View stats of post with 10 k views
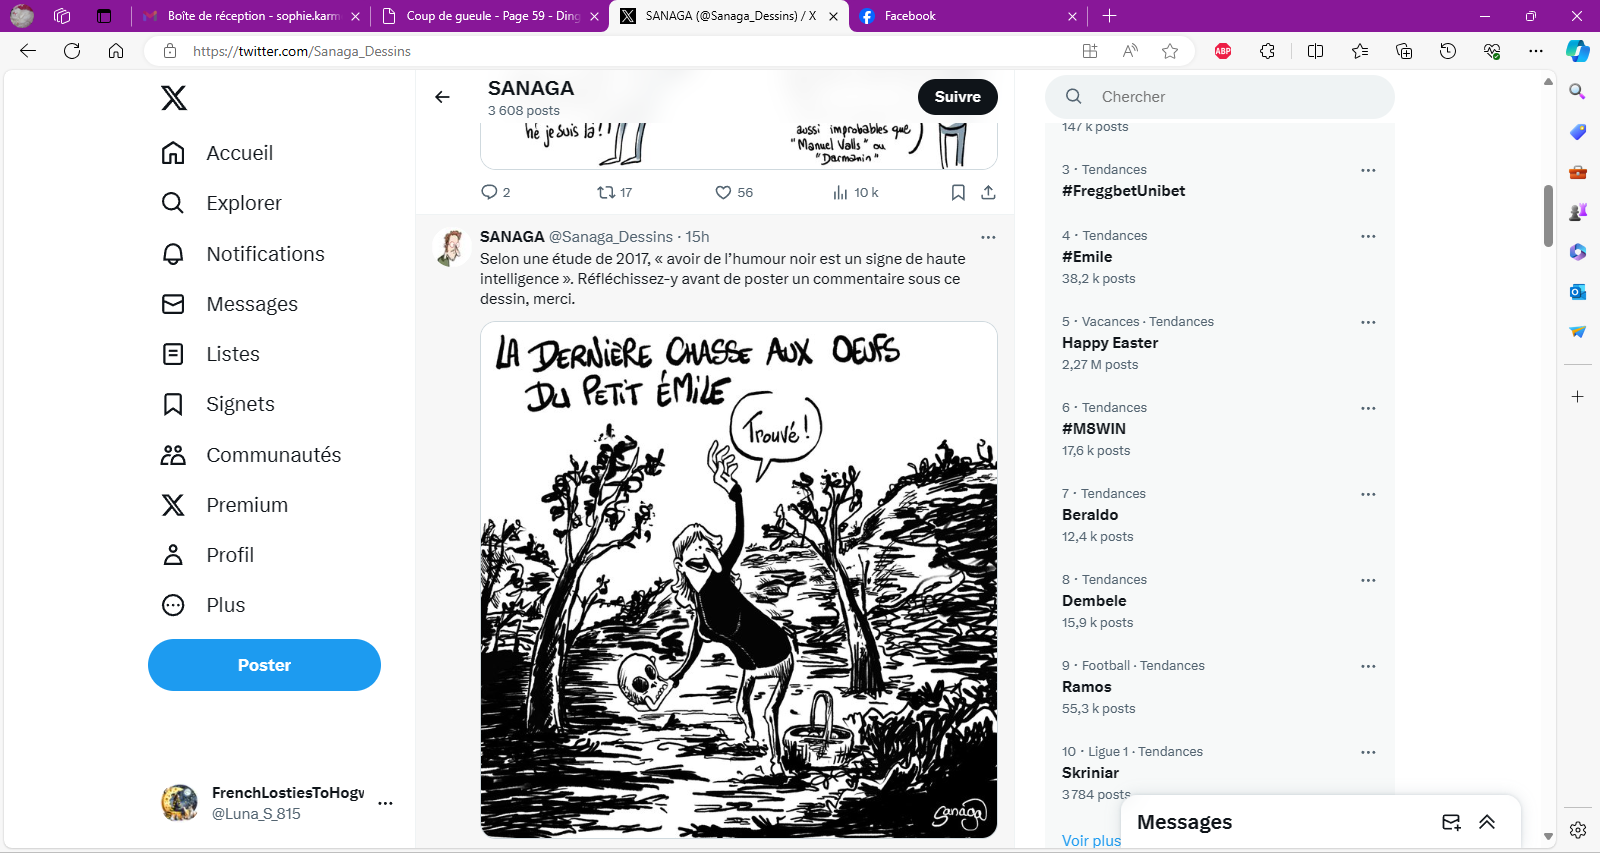Viewport: 1600px width, 853px height. 855,192
